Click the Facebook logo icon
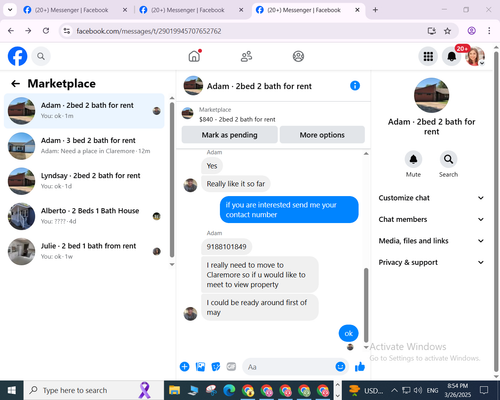The height and width of the screenshot is (400, 500). (17, 56)
